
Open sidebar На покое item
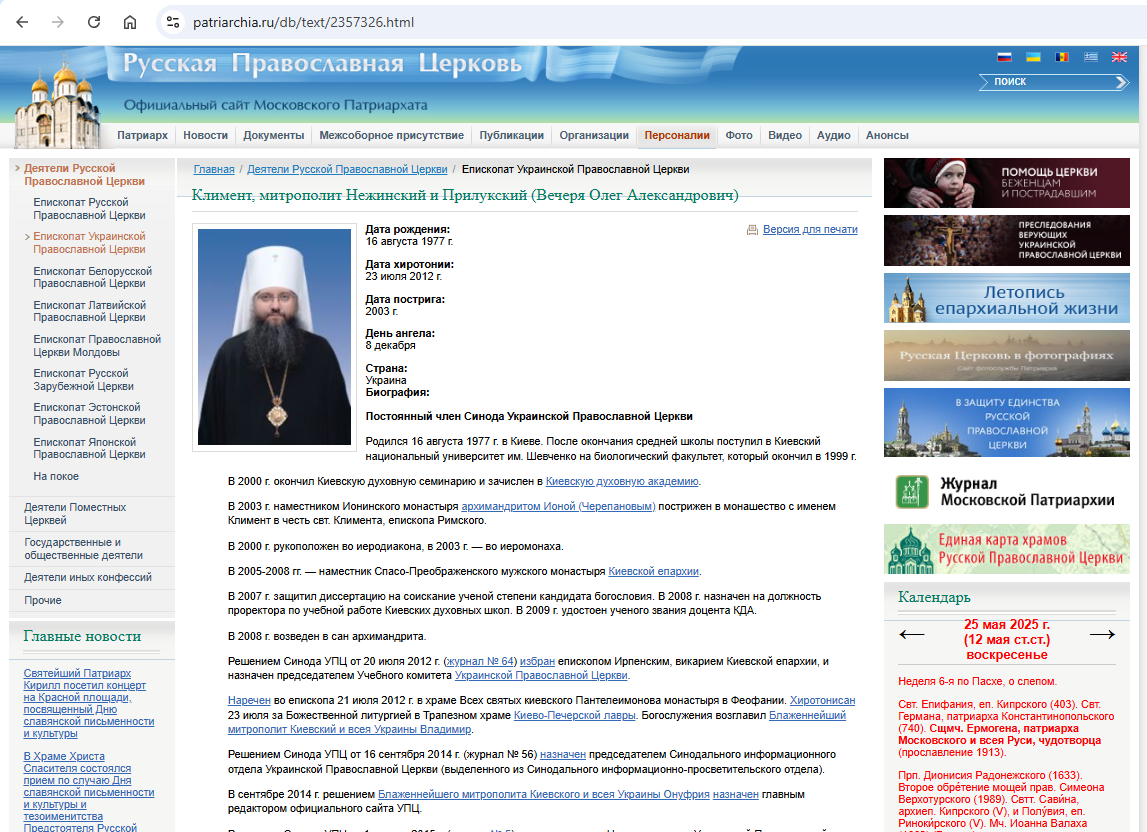pyautogui.click(x=56, y=476)
